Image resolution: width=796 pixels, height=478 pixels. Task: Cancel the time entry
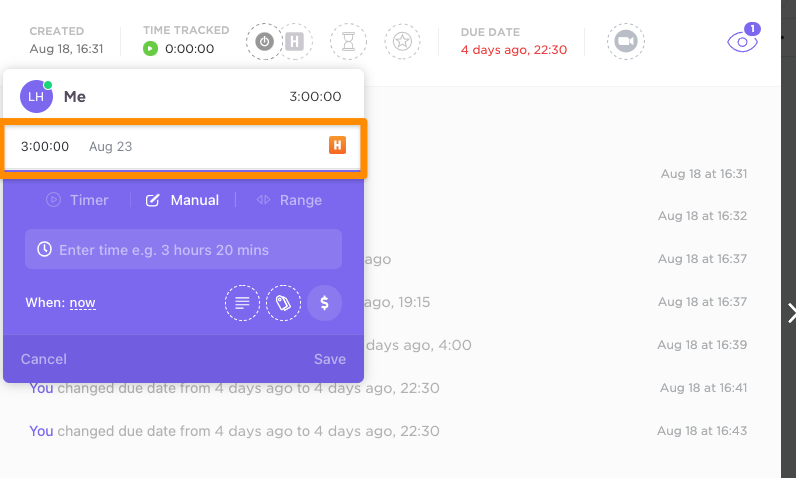tap(44, 359)
